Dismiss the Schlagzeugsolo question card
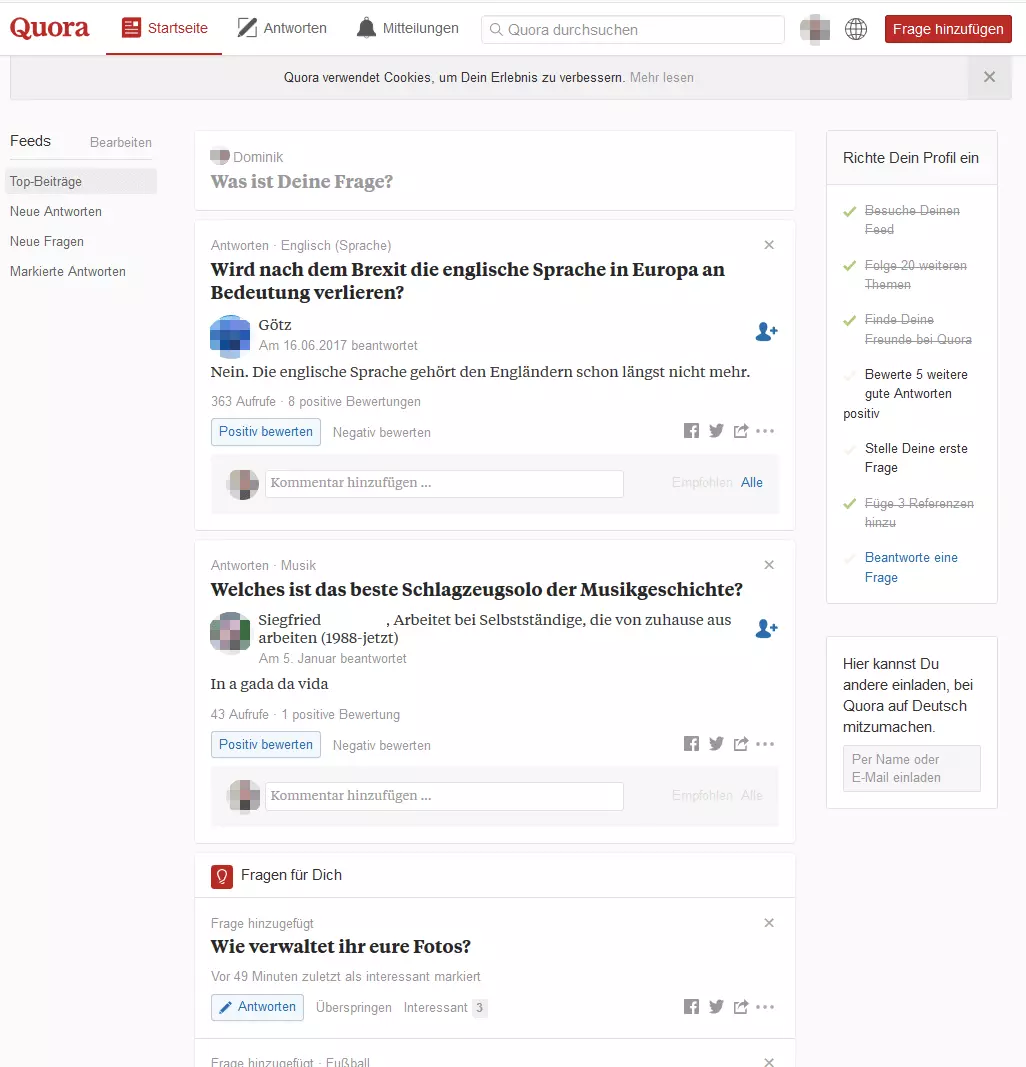Viewport: 1026px width, 1067px height. tap(769, 565)
